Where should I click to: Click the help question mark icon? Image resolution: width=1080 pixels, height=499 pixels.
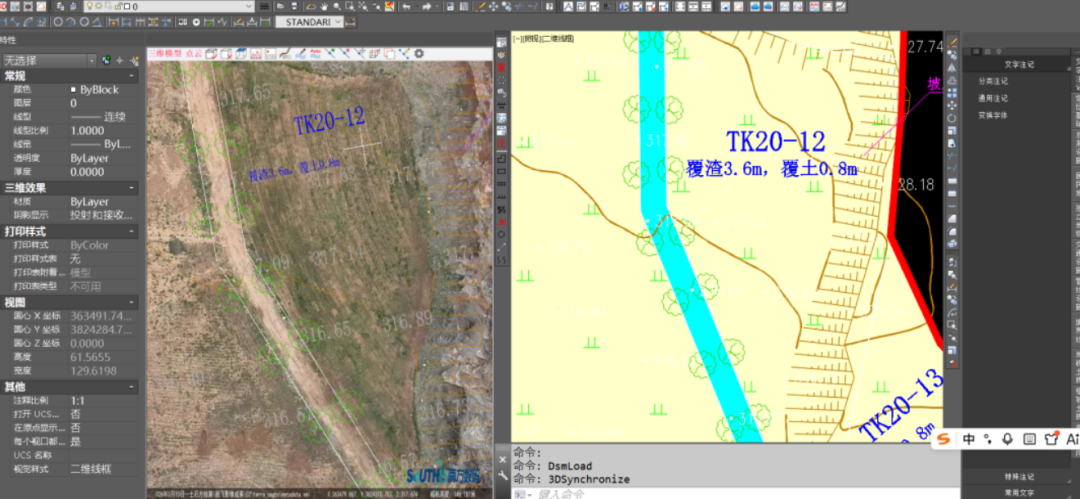(549, 6)
